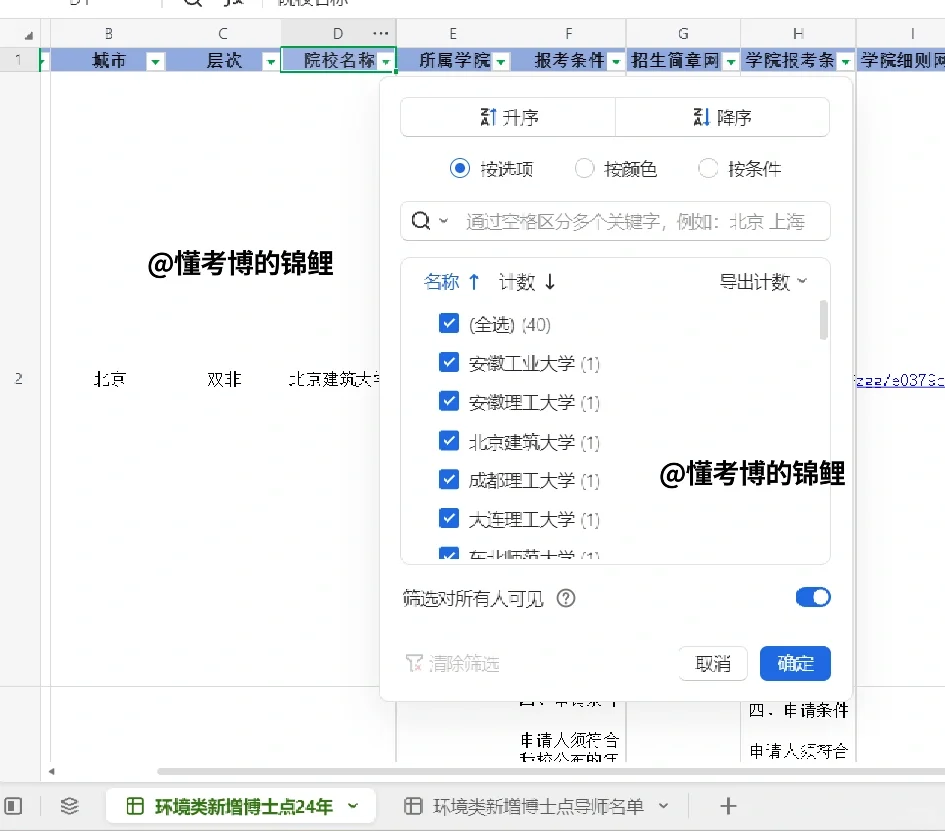Viewport: 945px width, 831px height.
Task: Click the horizontal scrollbar left arrow
Action: [52, 771]
